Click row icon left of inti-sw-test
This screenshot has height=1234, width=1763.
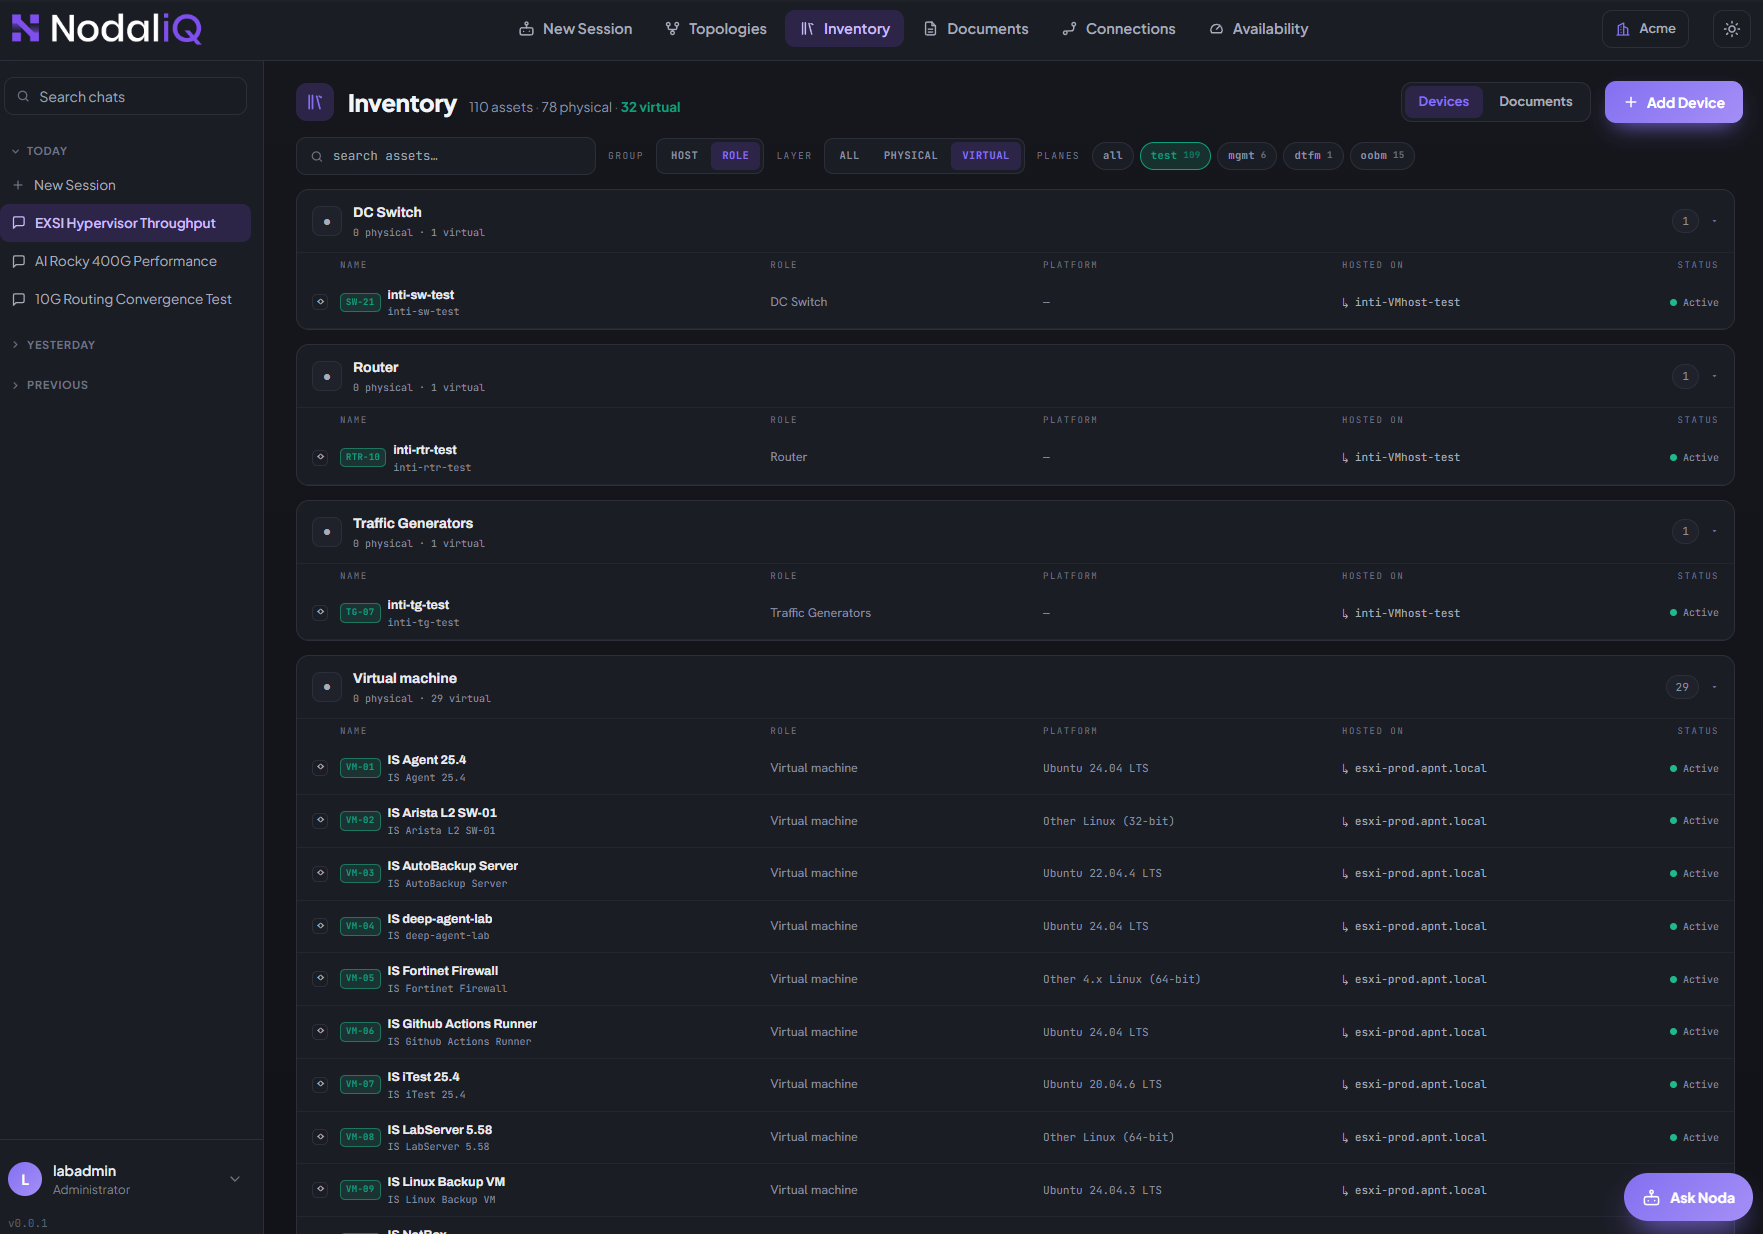click(320, 302)
